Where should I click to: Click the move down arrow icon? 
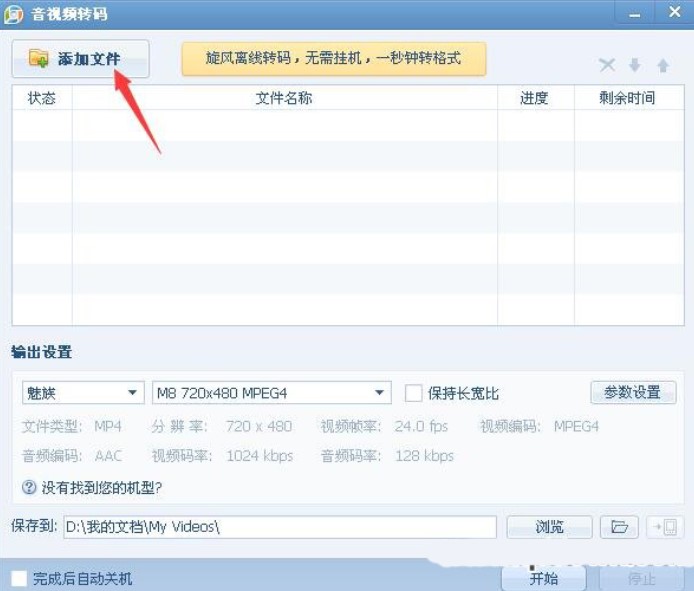pyautogui.click(x=635, y=65)
